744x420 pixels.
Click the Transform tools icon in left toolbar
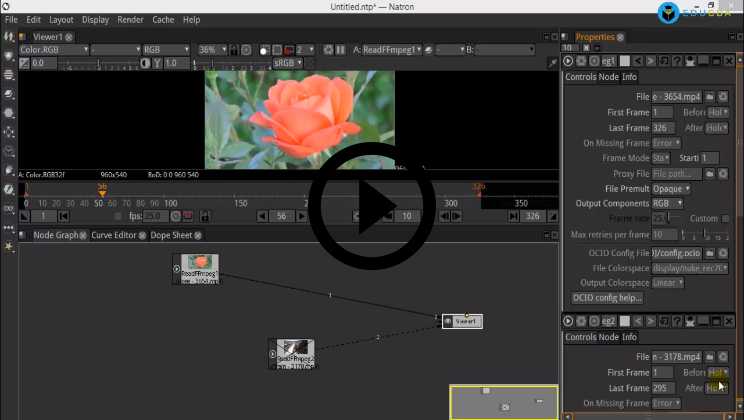[x=9, y=131]
